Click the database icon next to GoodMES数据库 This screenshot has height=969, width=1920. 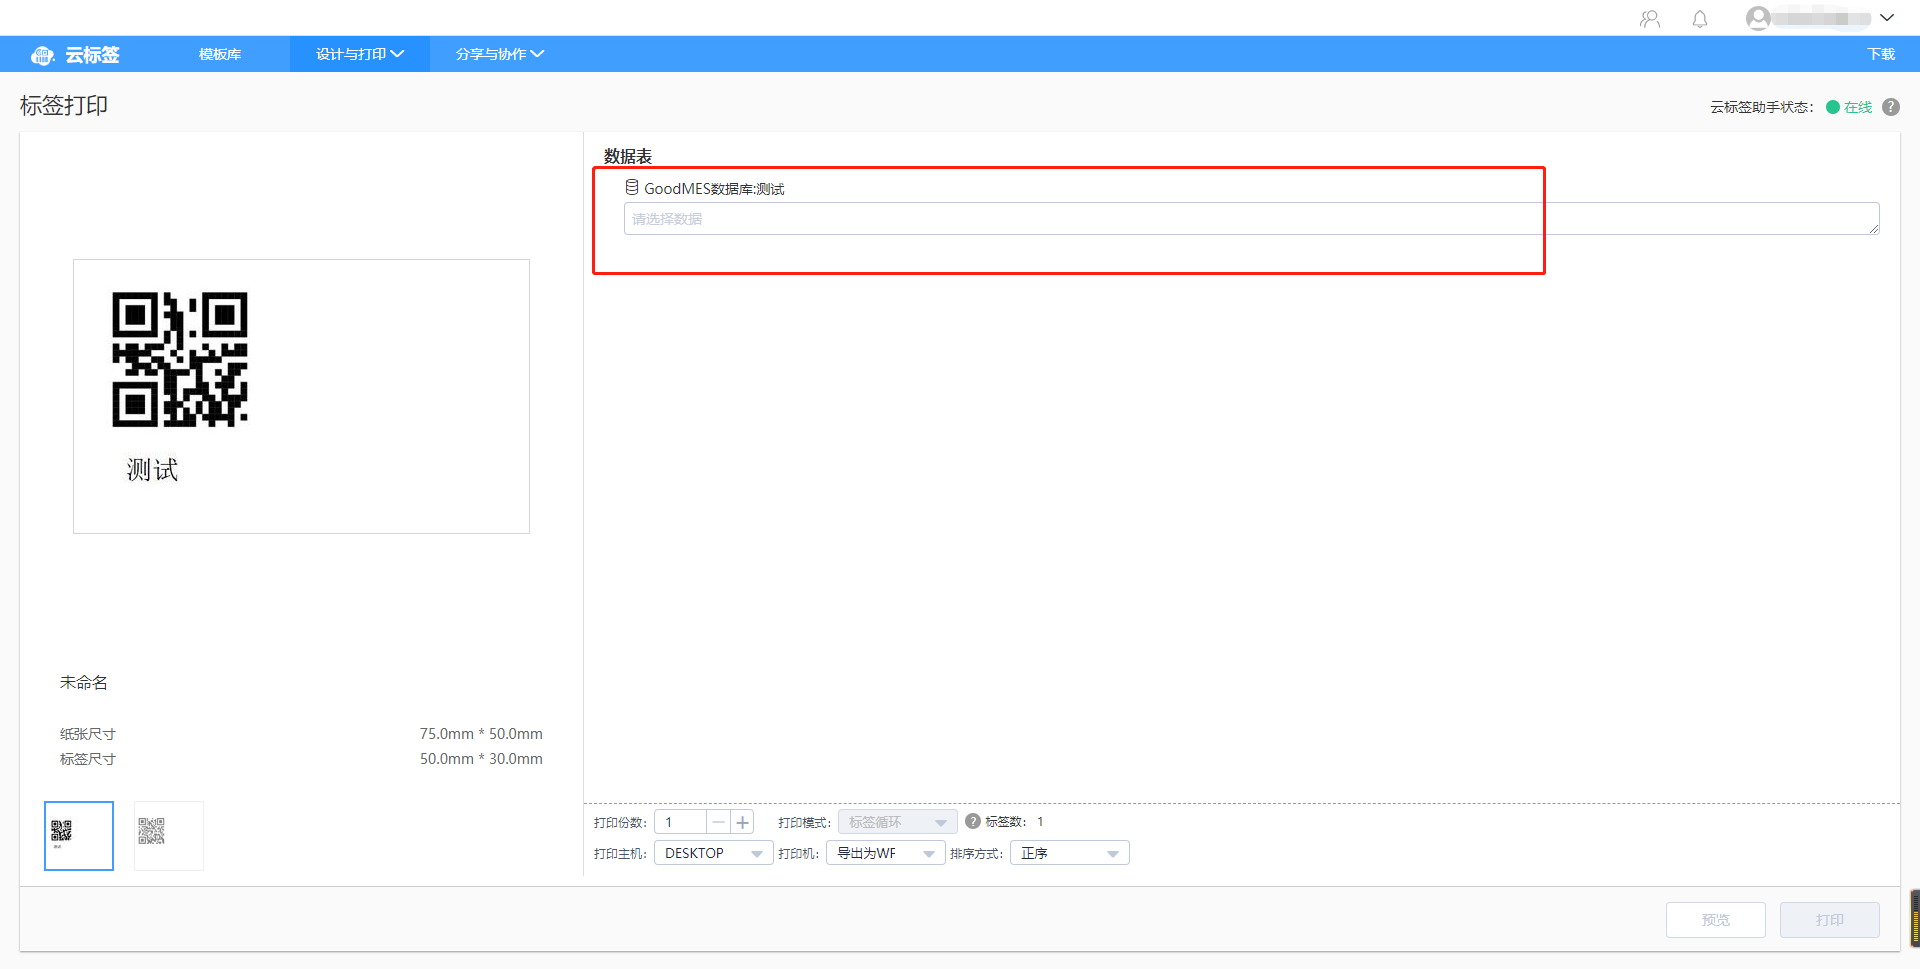pos(632,187)
